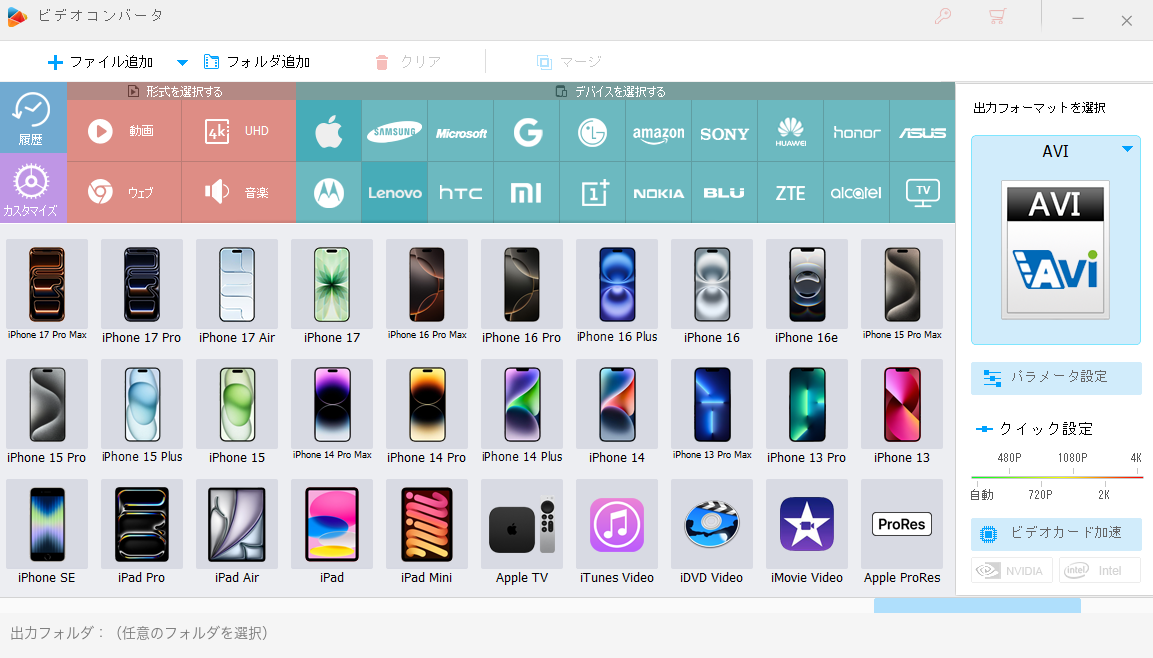This screenshot has width=1153, height=658.
Task: Open パラメータ設定 parameter settings
Action: click(1056, 377)
